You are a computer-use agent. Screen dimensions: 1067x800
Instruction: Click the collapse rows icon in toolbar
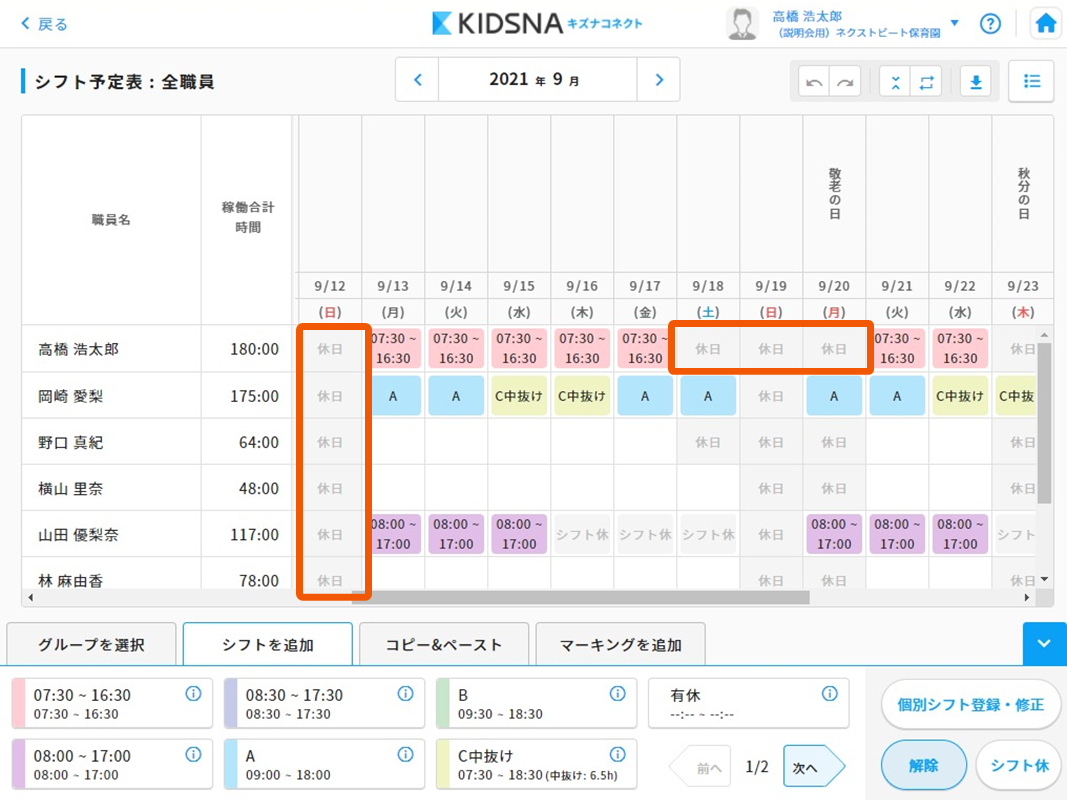pyautogui.click(x=895, y=82)
